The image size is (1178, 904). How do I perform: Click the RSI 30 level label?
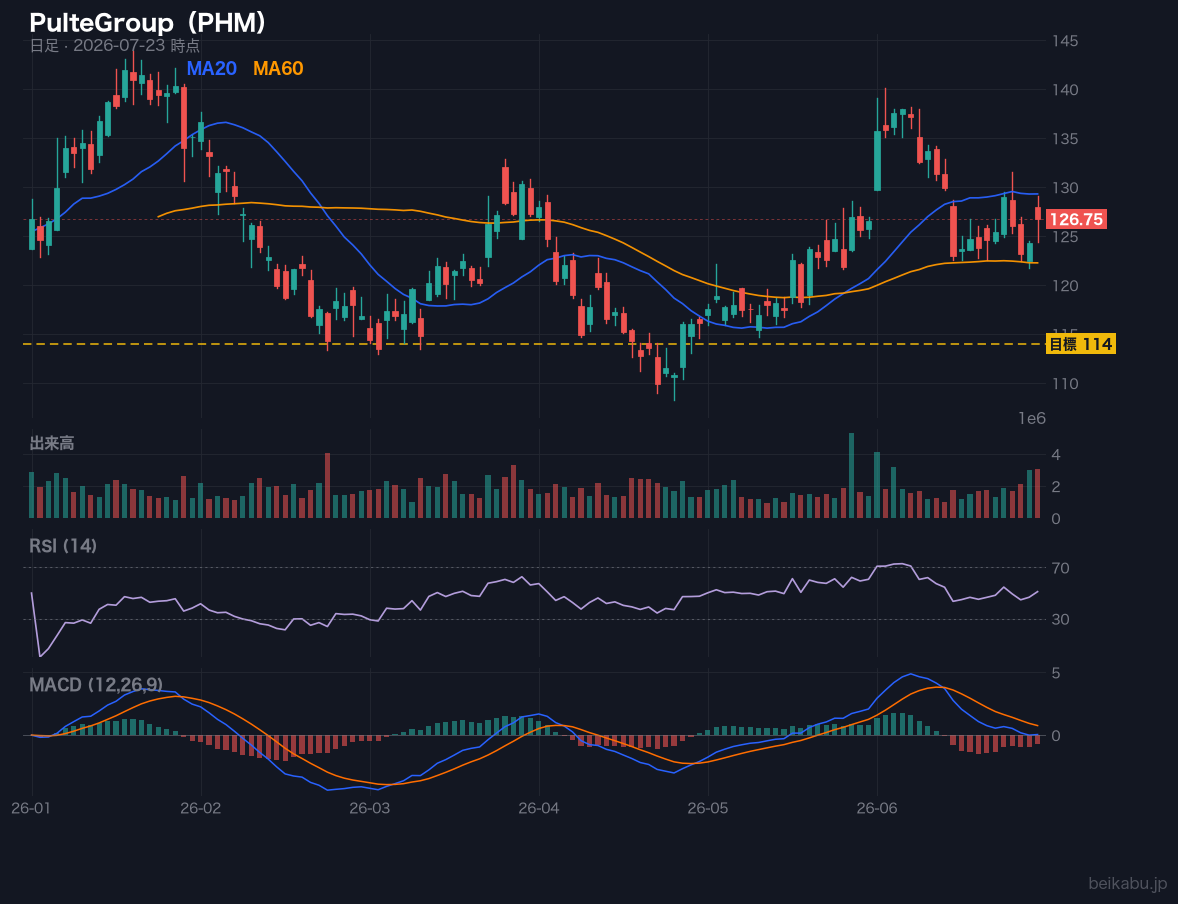tap(1061, 619)
